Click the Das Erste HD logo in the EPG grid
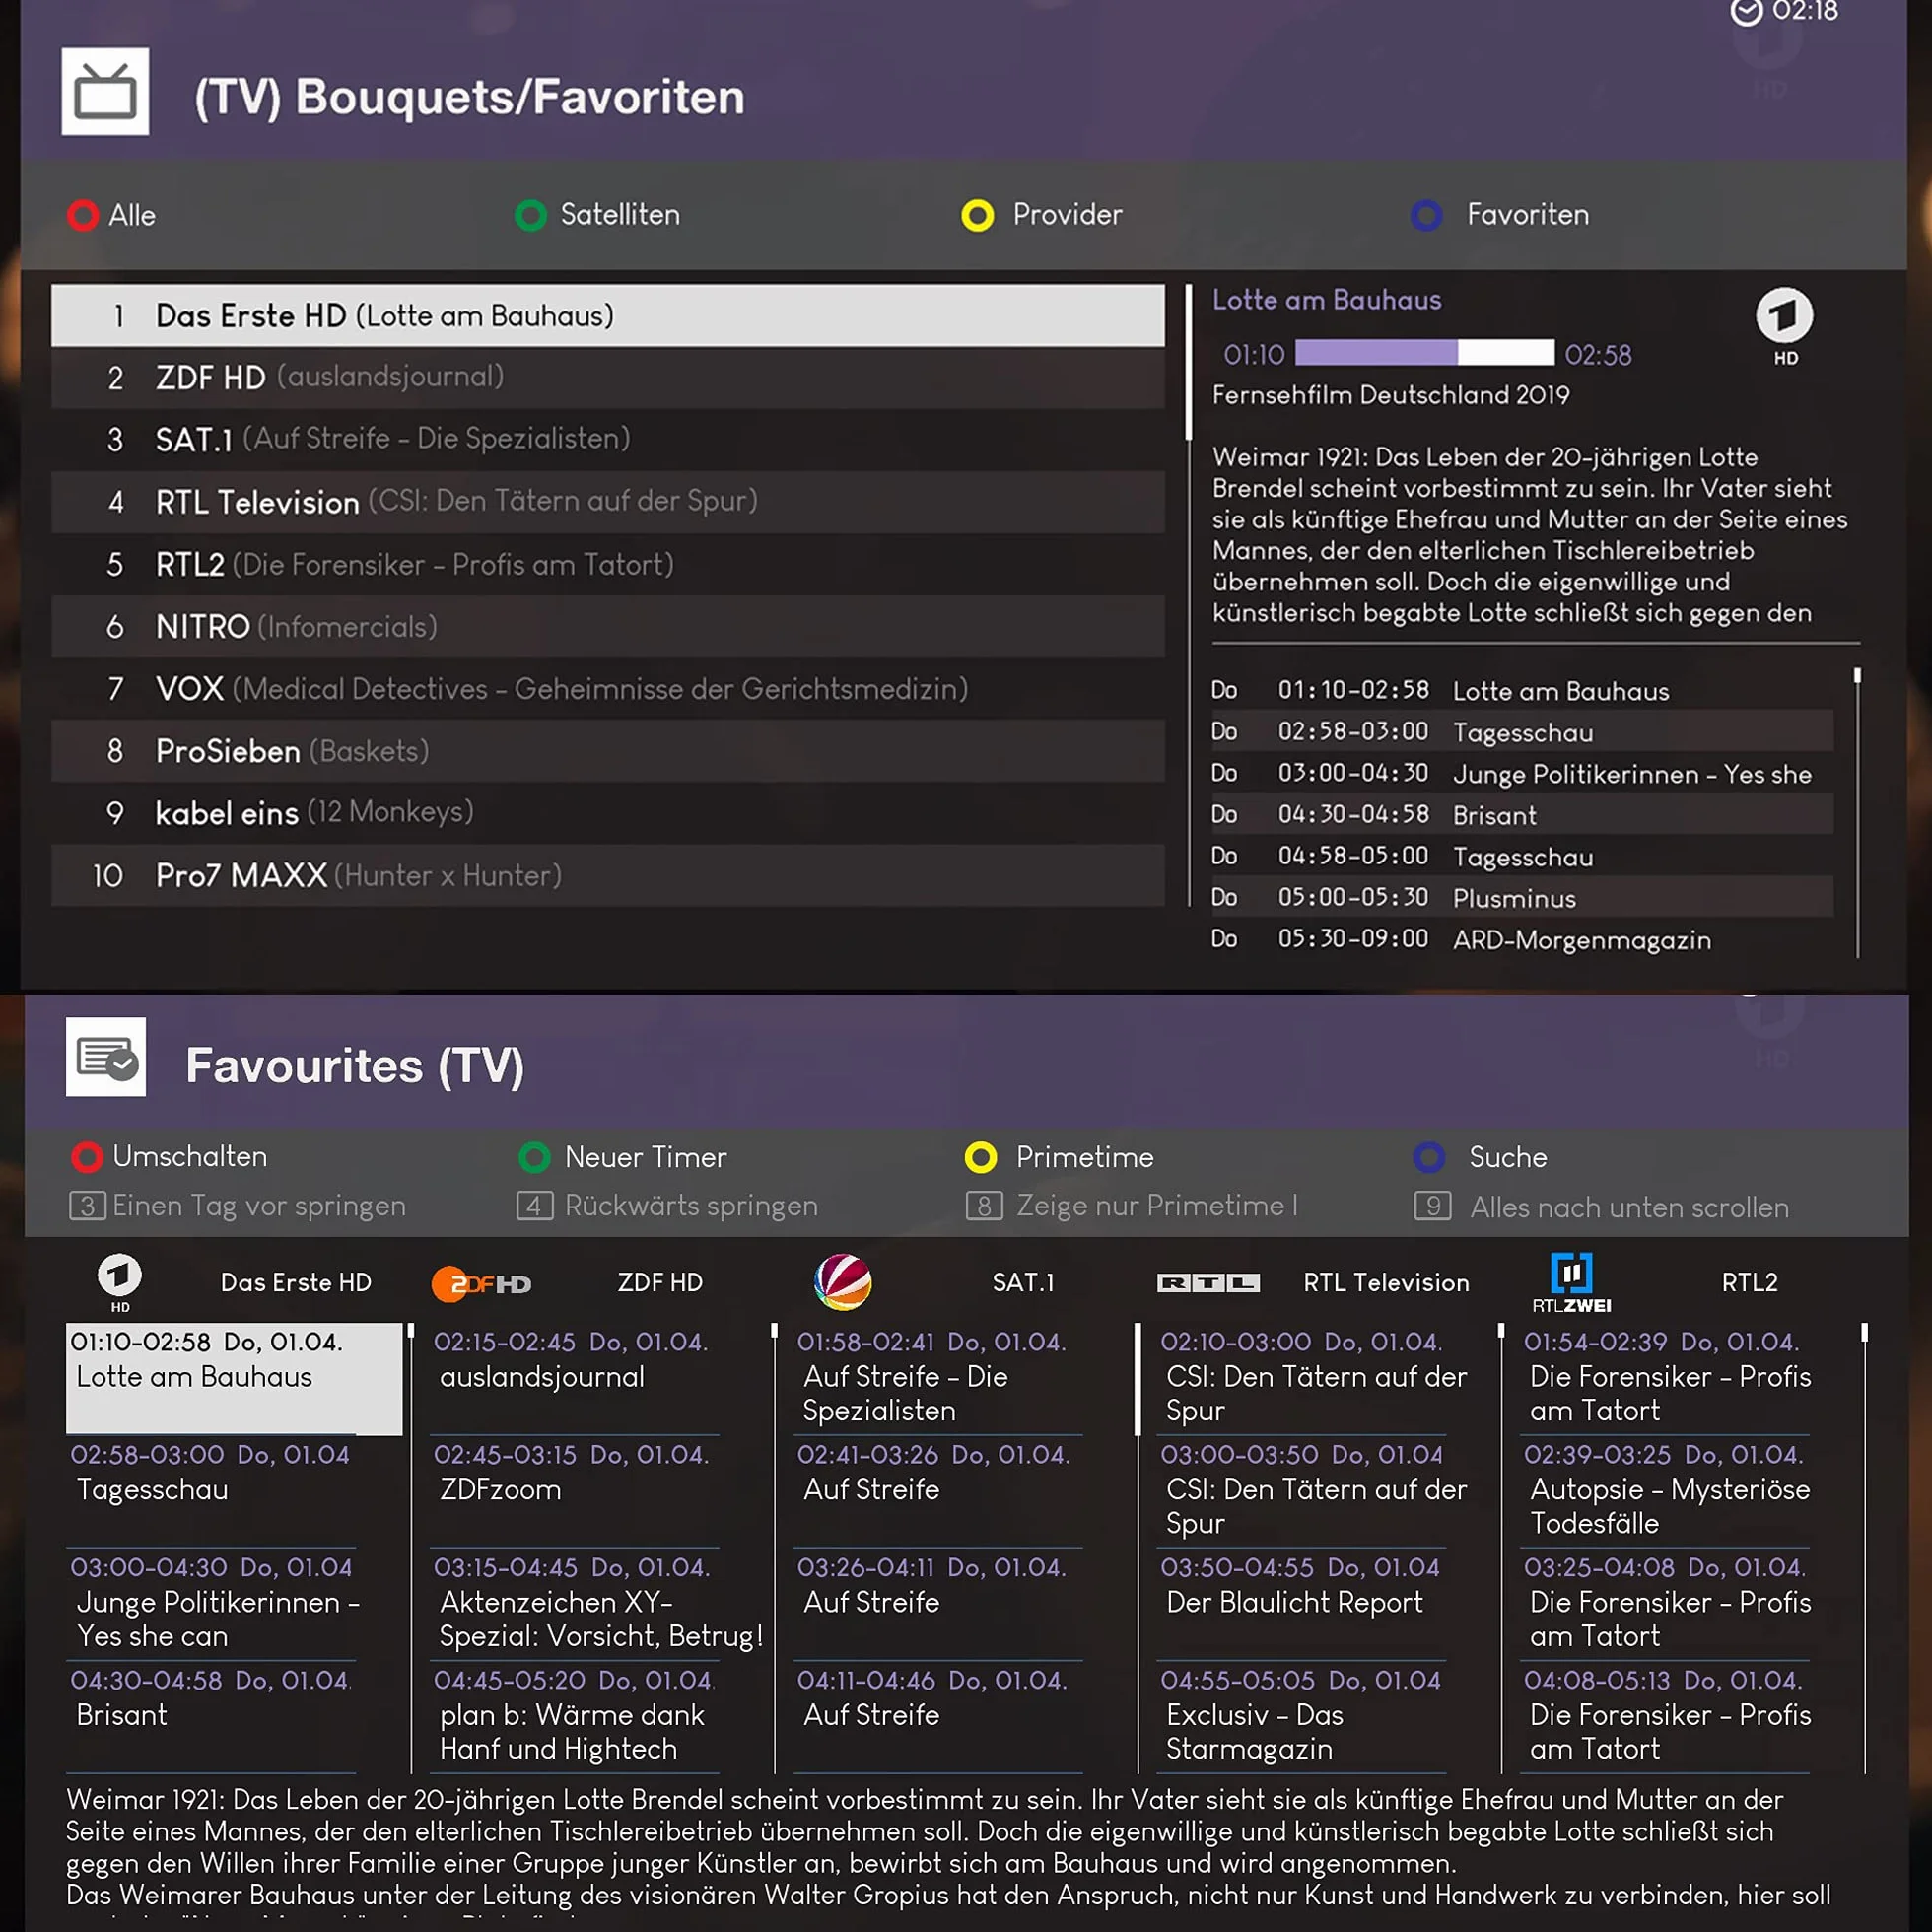This screenshot has height=1932, width=1932. [120, 1283]
